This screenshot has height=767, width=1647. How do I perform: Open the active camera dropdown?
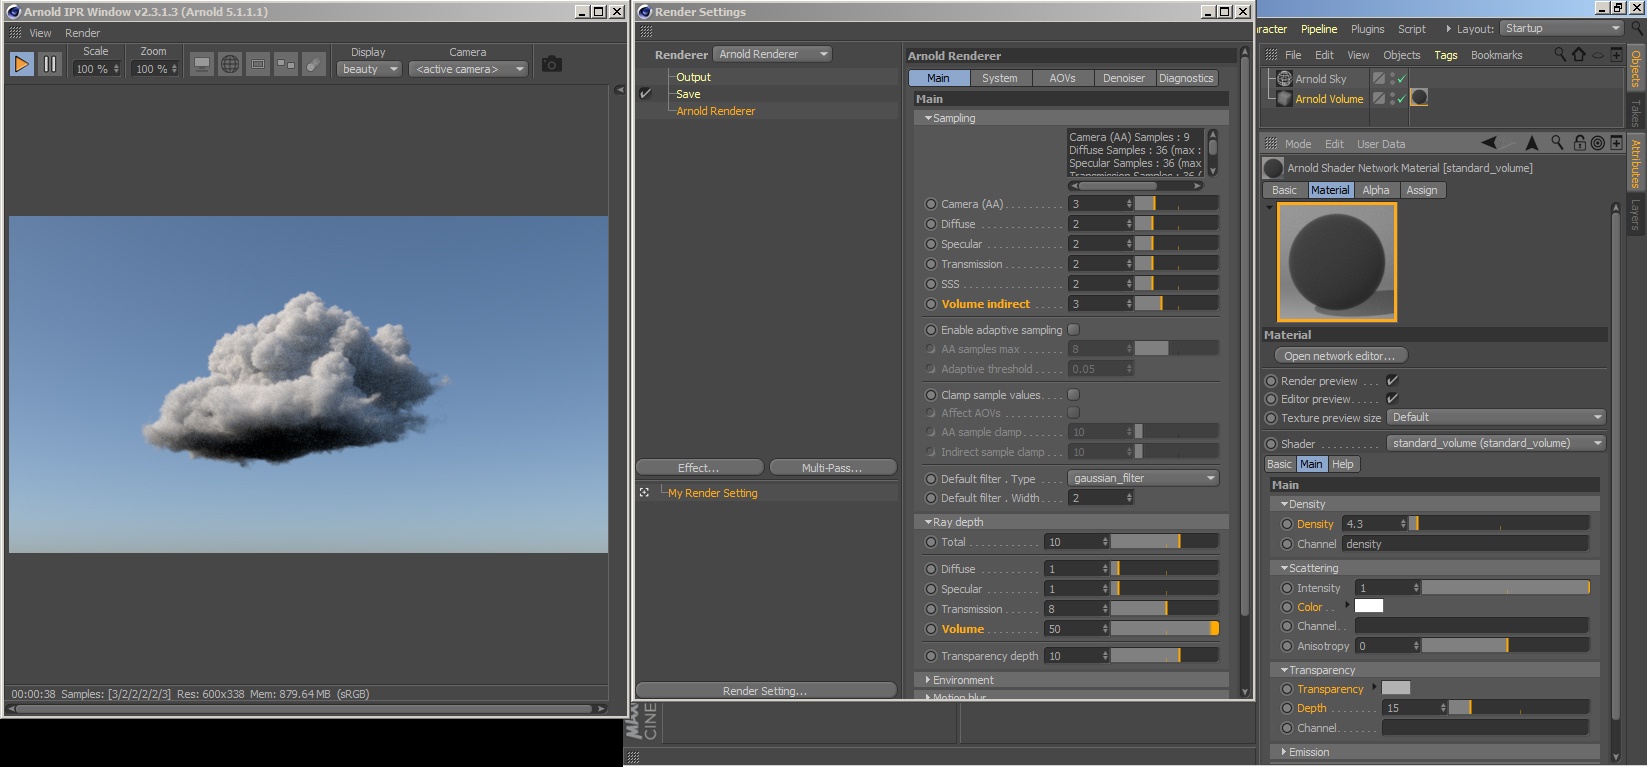[x=468, y=69]
